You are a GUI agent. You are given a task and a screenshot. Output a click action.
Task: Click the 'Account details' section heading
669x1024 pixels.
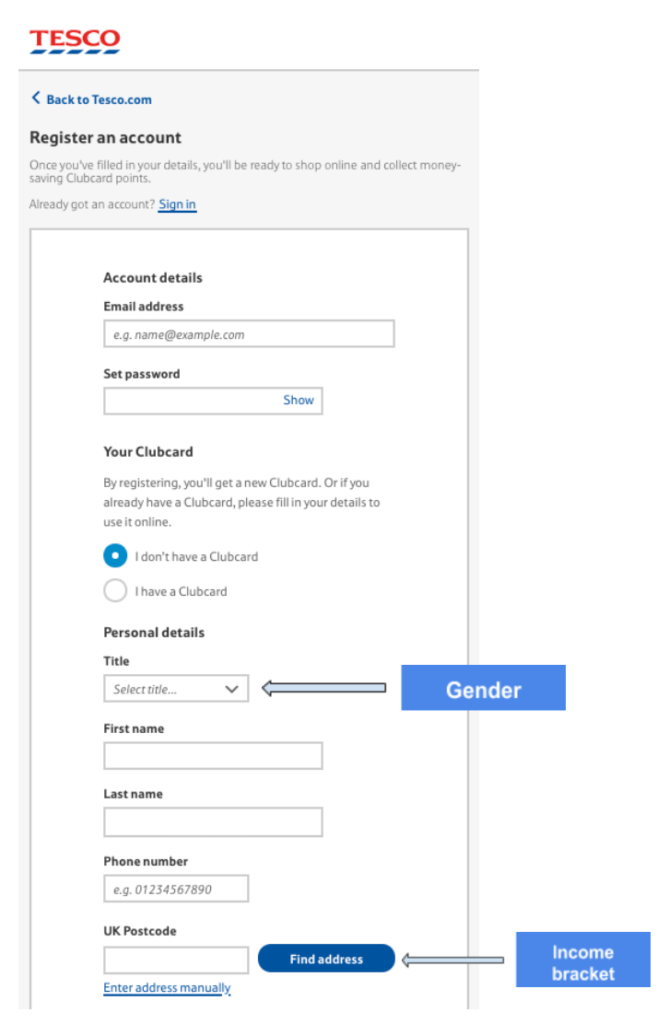153,278
